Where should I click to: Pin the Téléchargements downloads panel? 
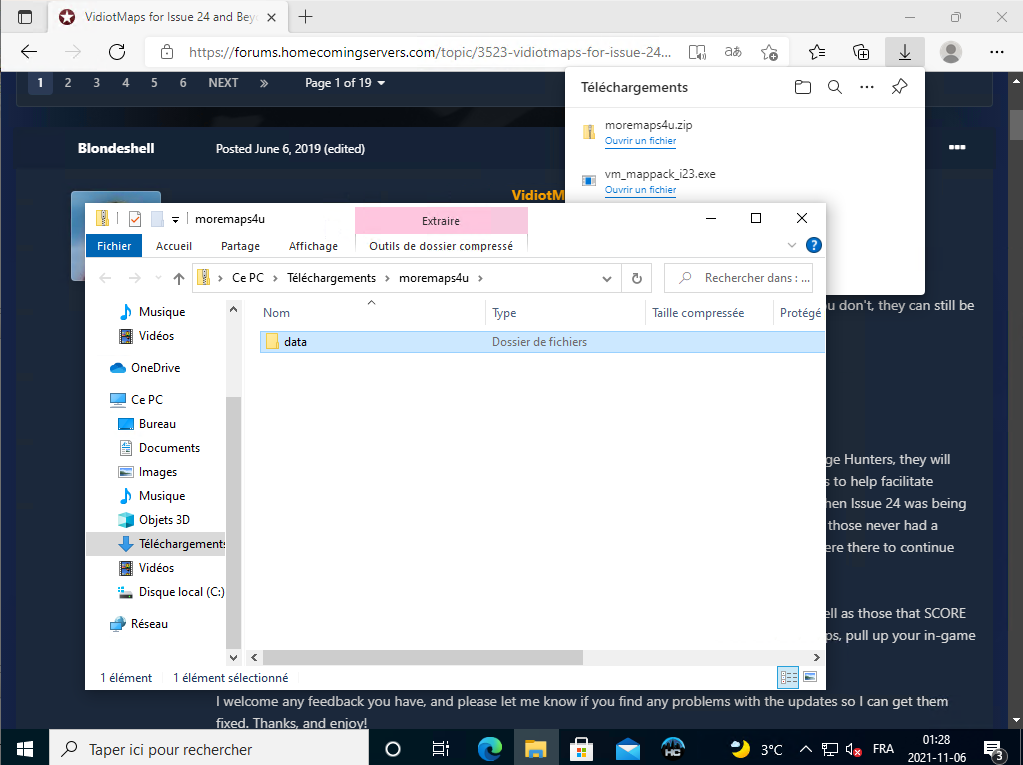899,87
